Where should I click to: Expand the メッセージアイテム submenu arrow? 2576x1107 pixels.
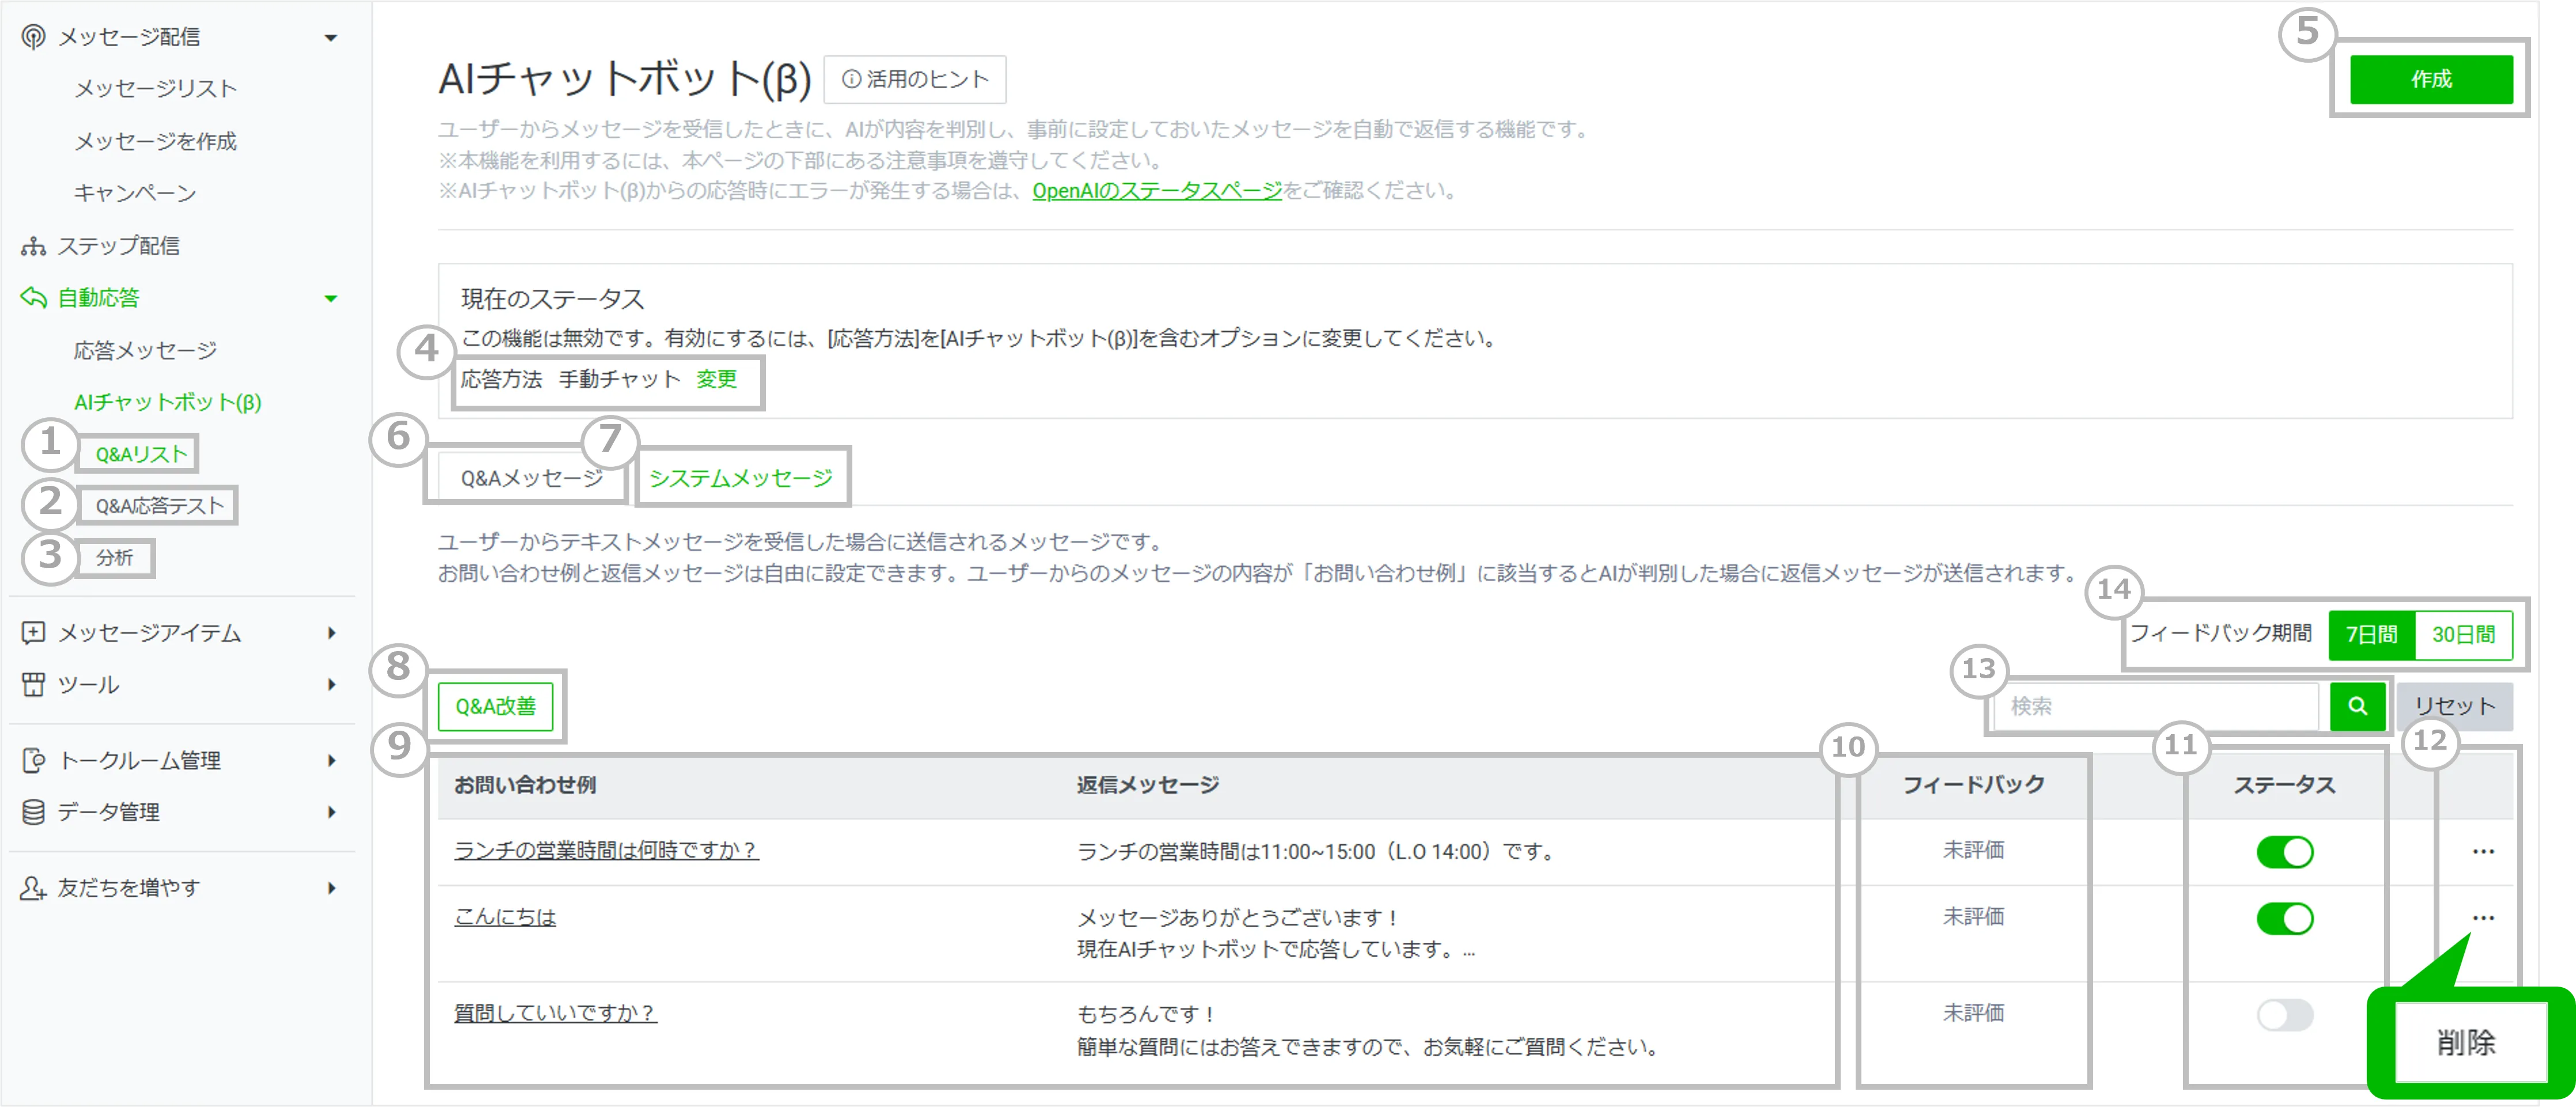(331, 633)
